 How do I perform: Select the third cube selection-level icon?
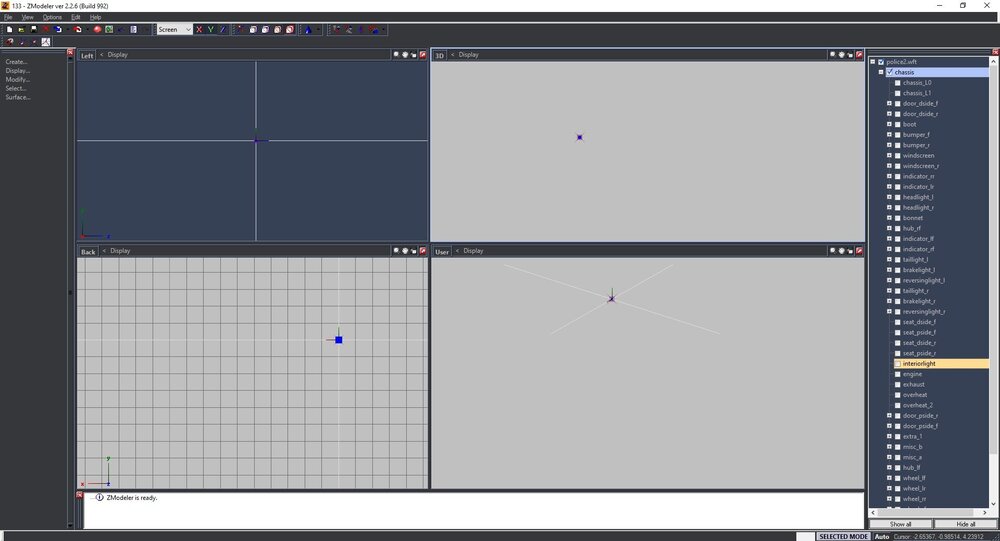[x=277, y=29]
